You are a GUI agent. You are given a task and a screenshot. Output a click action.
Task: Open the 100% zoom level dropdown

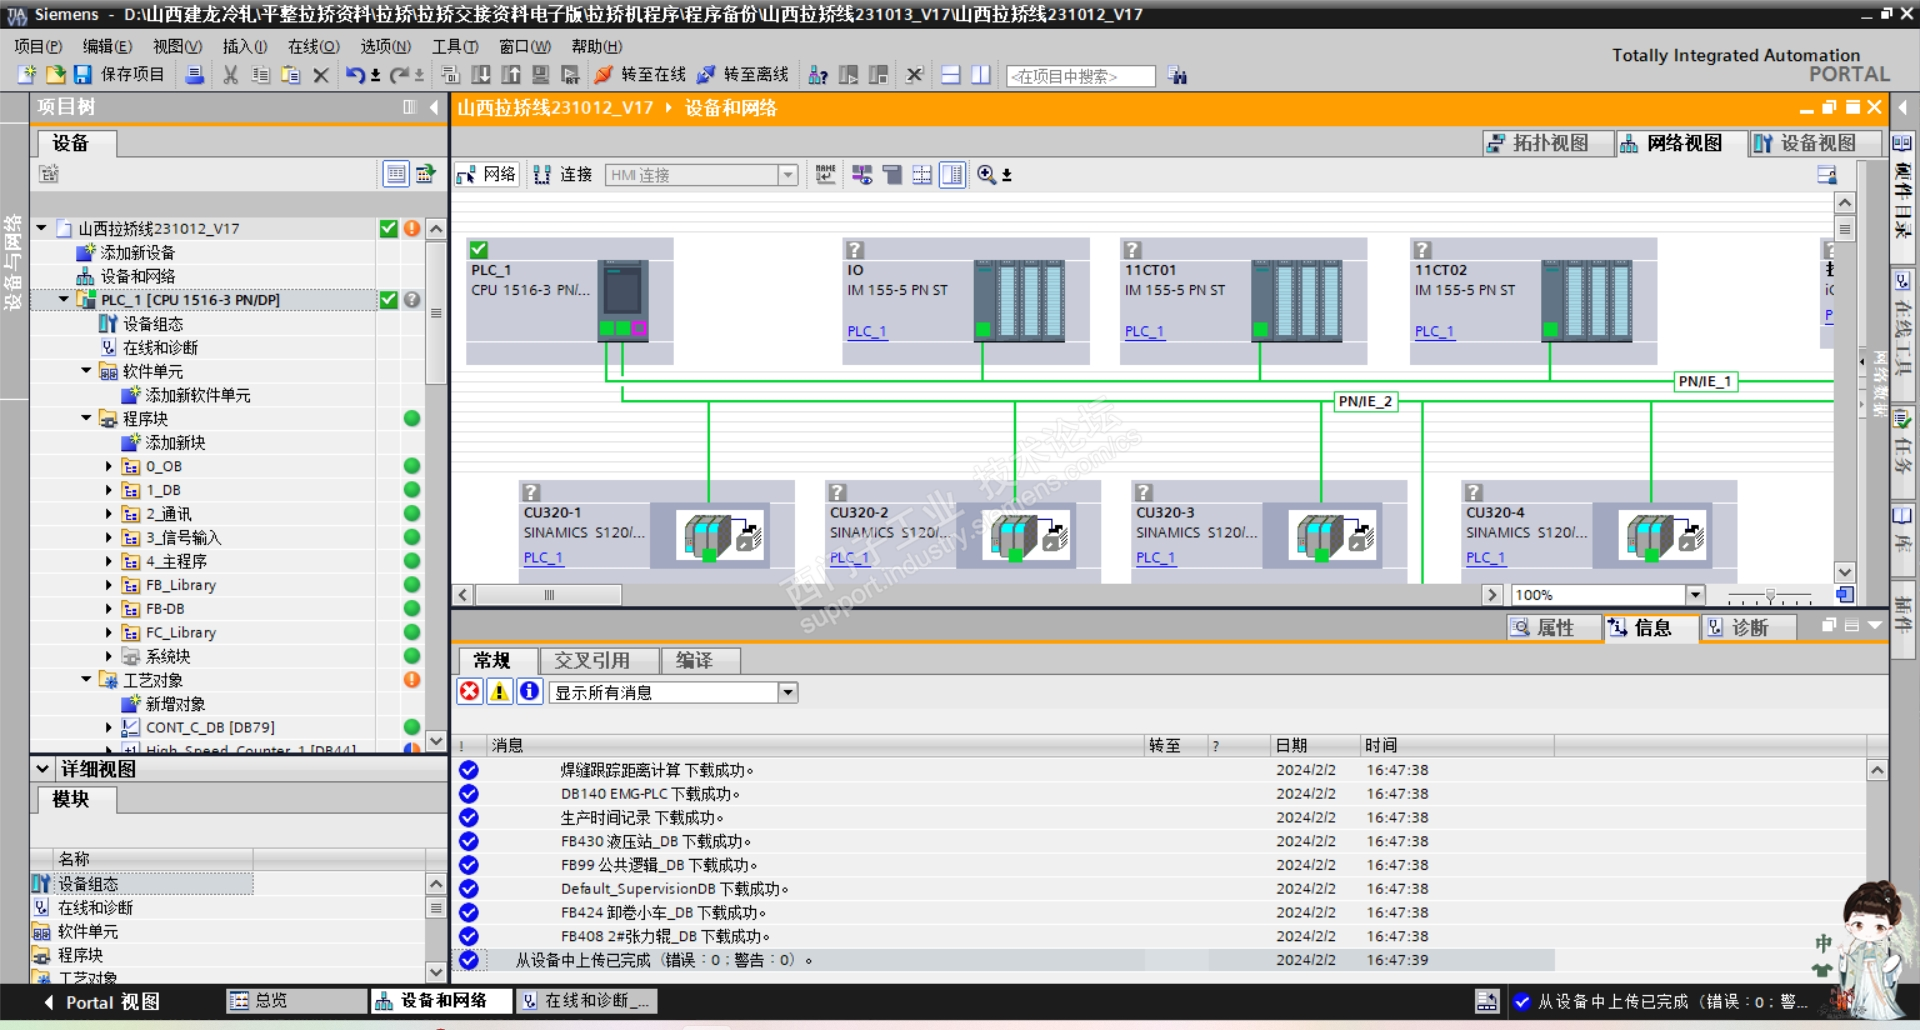[x=1695, y=595]
